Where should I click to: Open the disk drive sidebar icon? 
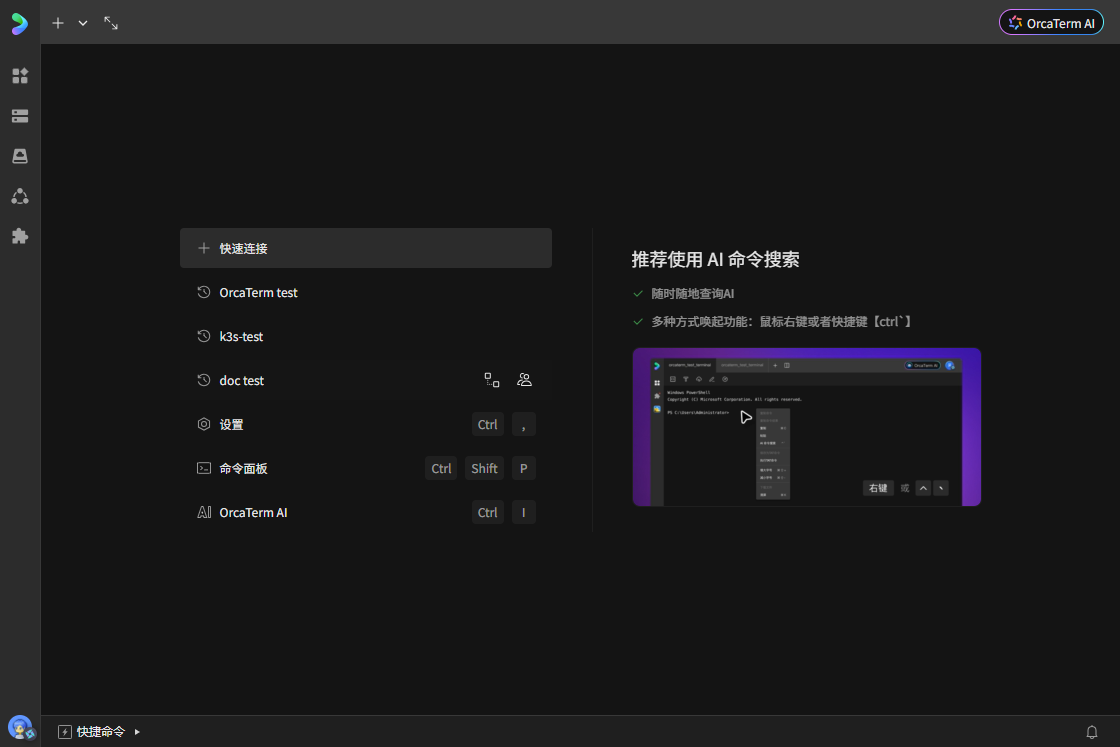click(20, 156)
